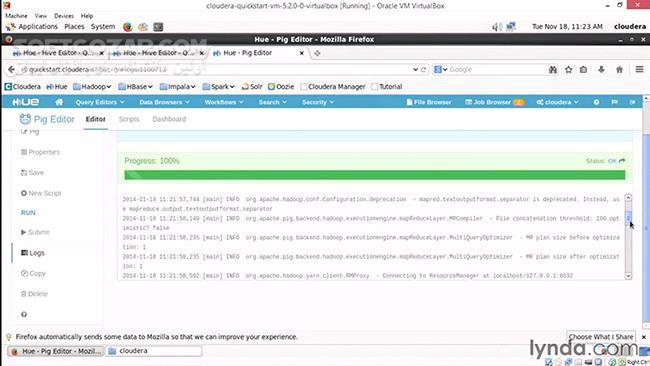This screenshot has height=366, width=650.
Task: Click the log panel scrollbar thumb
Action: [628, 218]
